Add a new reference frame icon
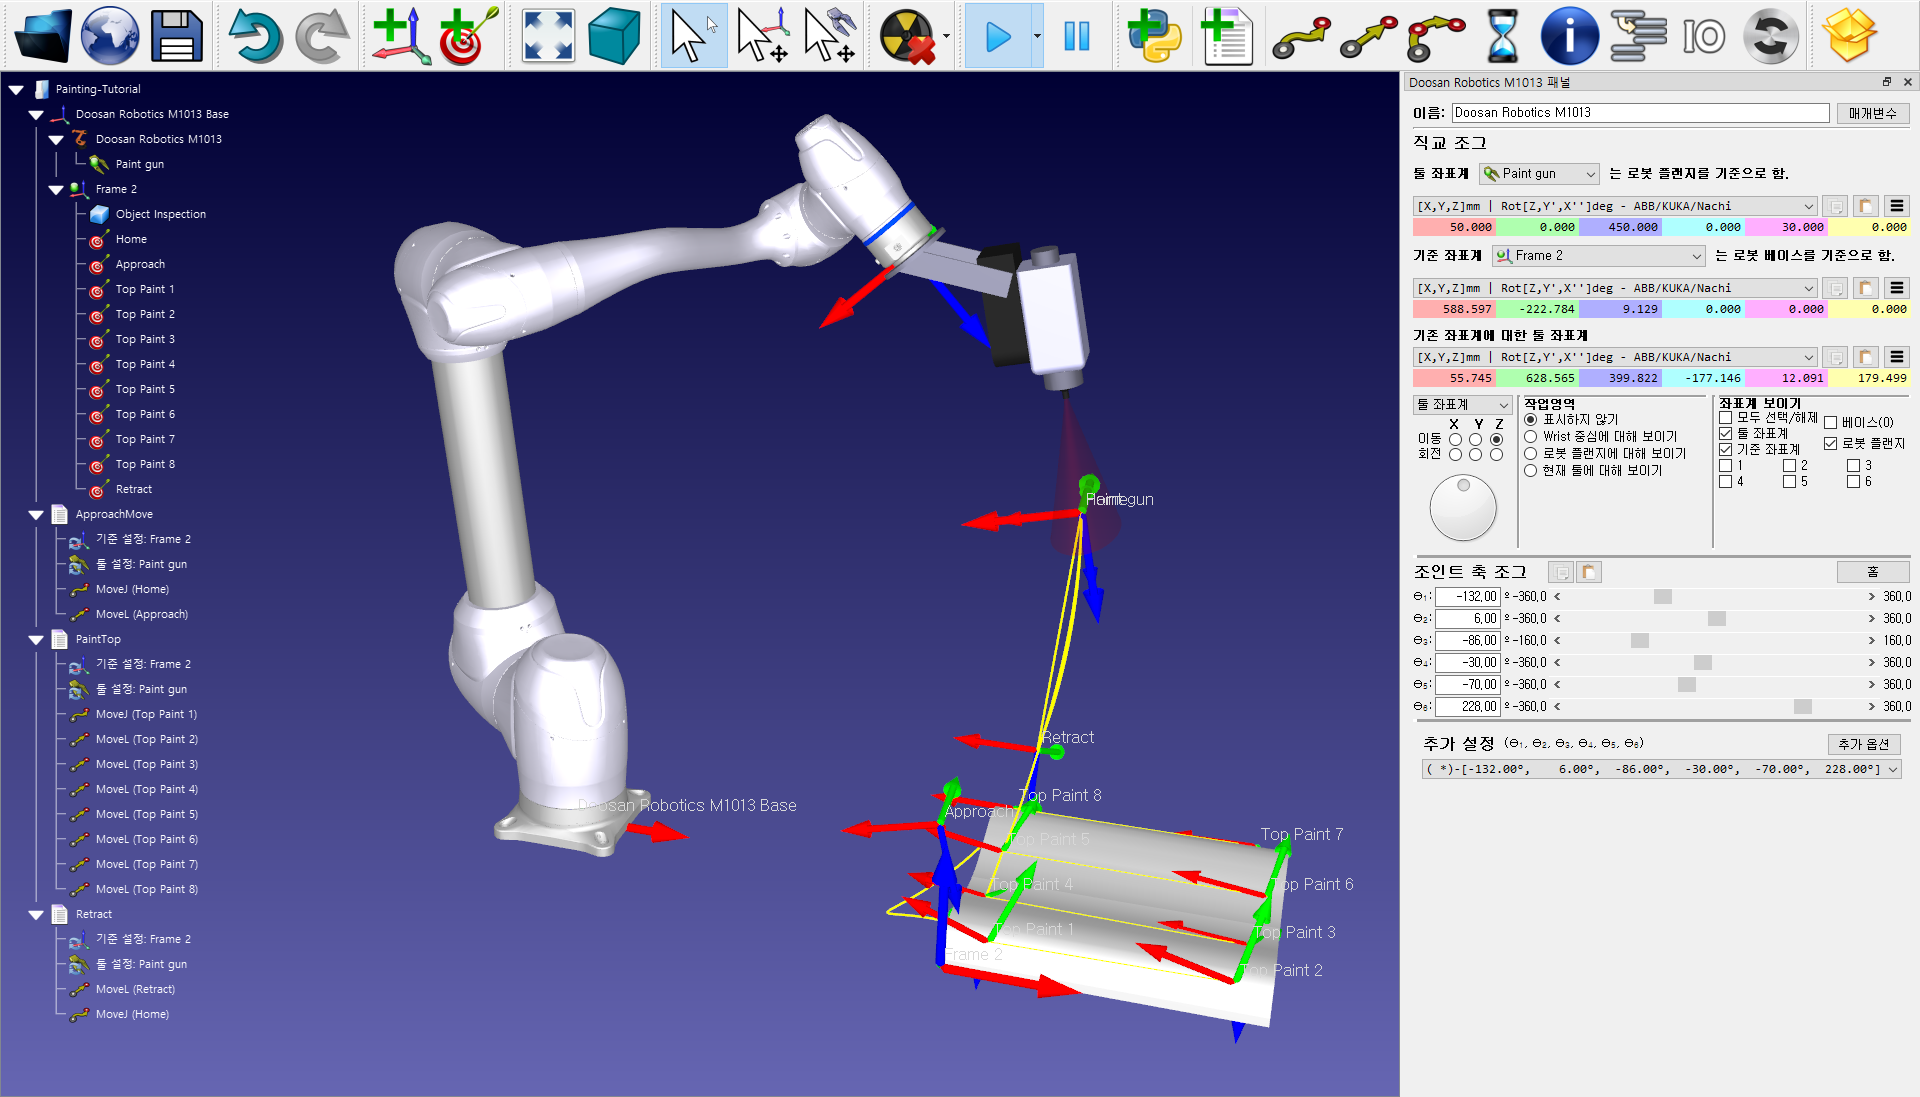The height and width of the screenshot is (1097, 1920). coord(400,37)
